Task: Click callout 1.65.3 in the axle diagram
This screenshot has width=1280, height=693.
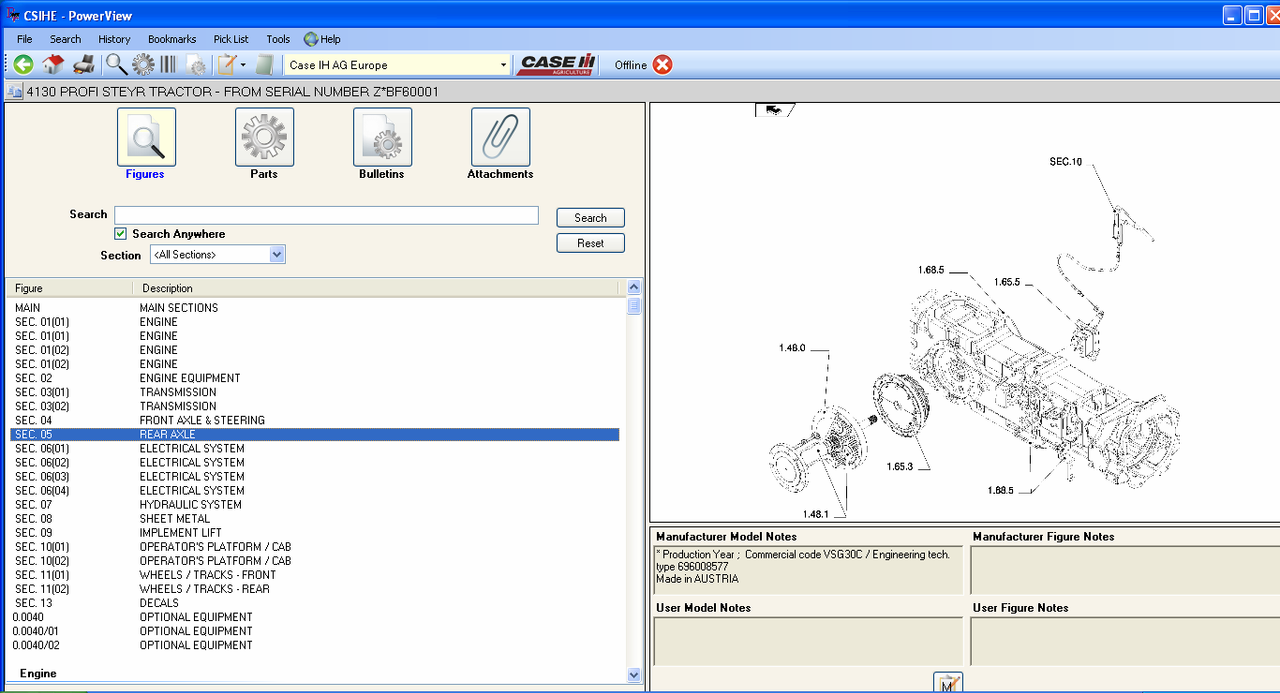Action: click(x=899, y=466)
